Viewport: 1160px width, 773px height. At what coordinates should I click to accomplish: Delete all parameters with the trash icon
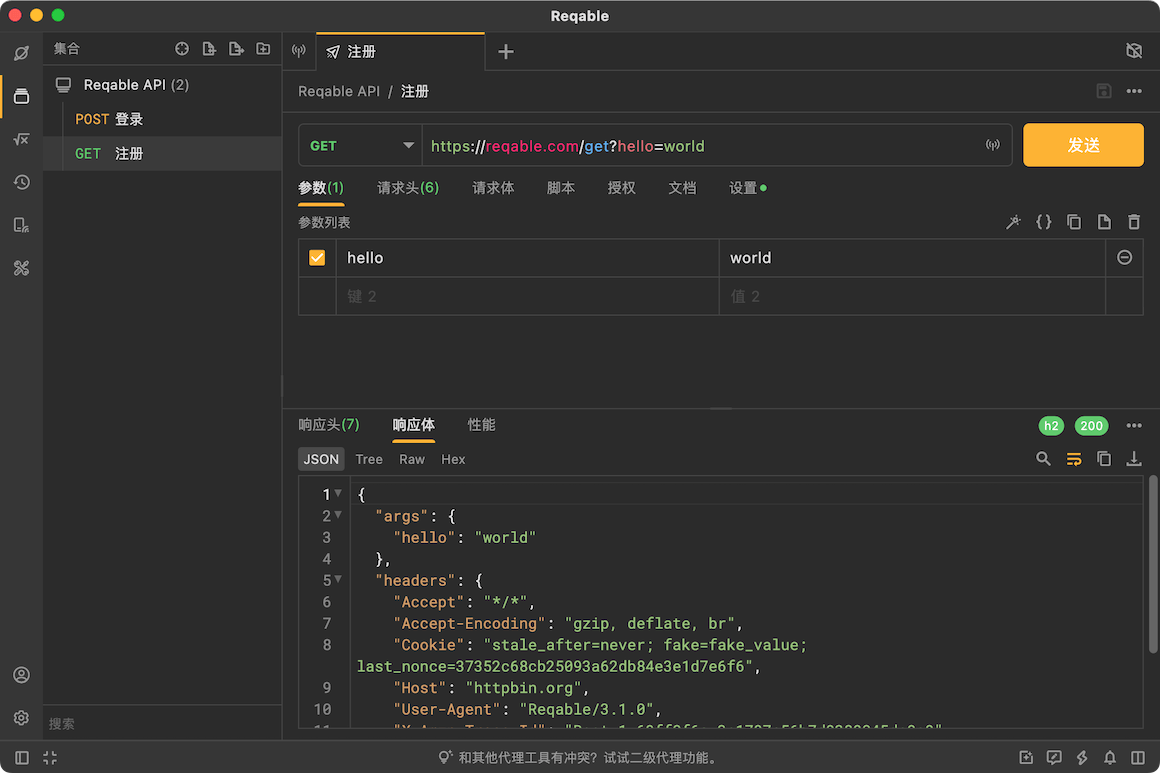coord(1134,222)
